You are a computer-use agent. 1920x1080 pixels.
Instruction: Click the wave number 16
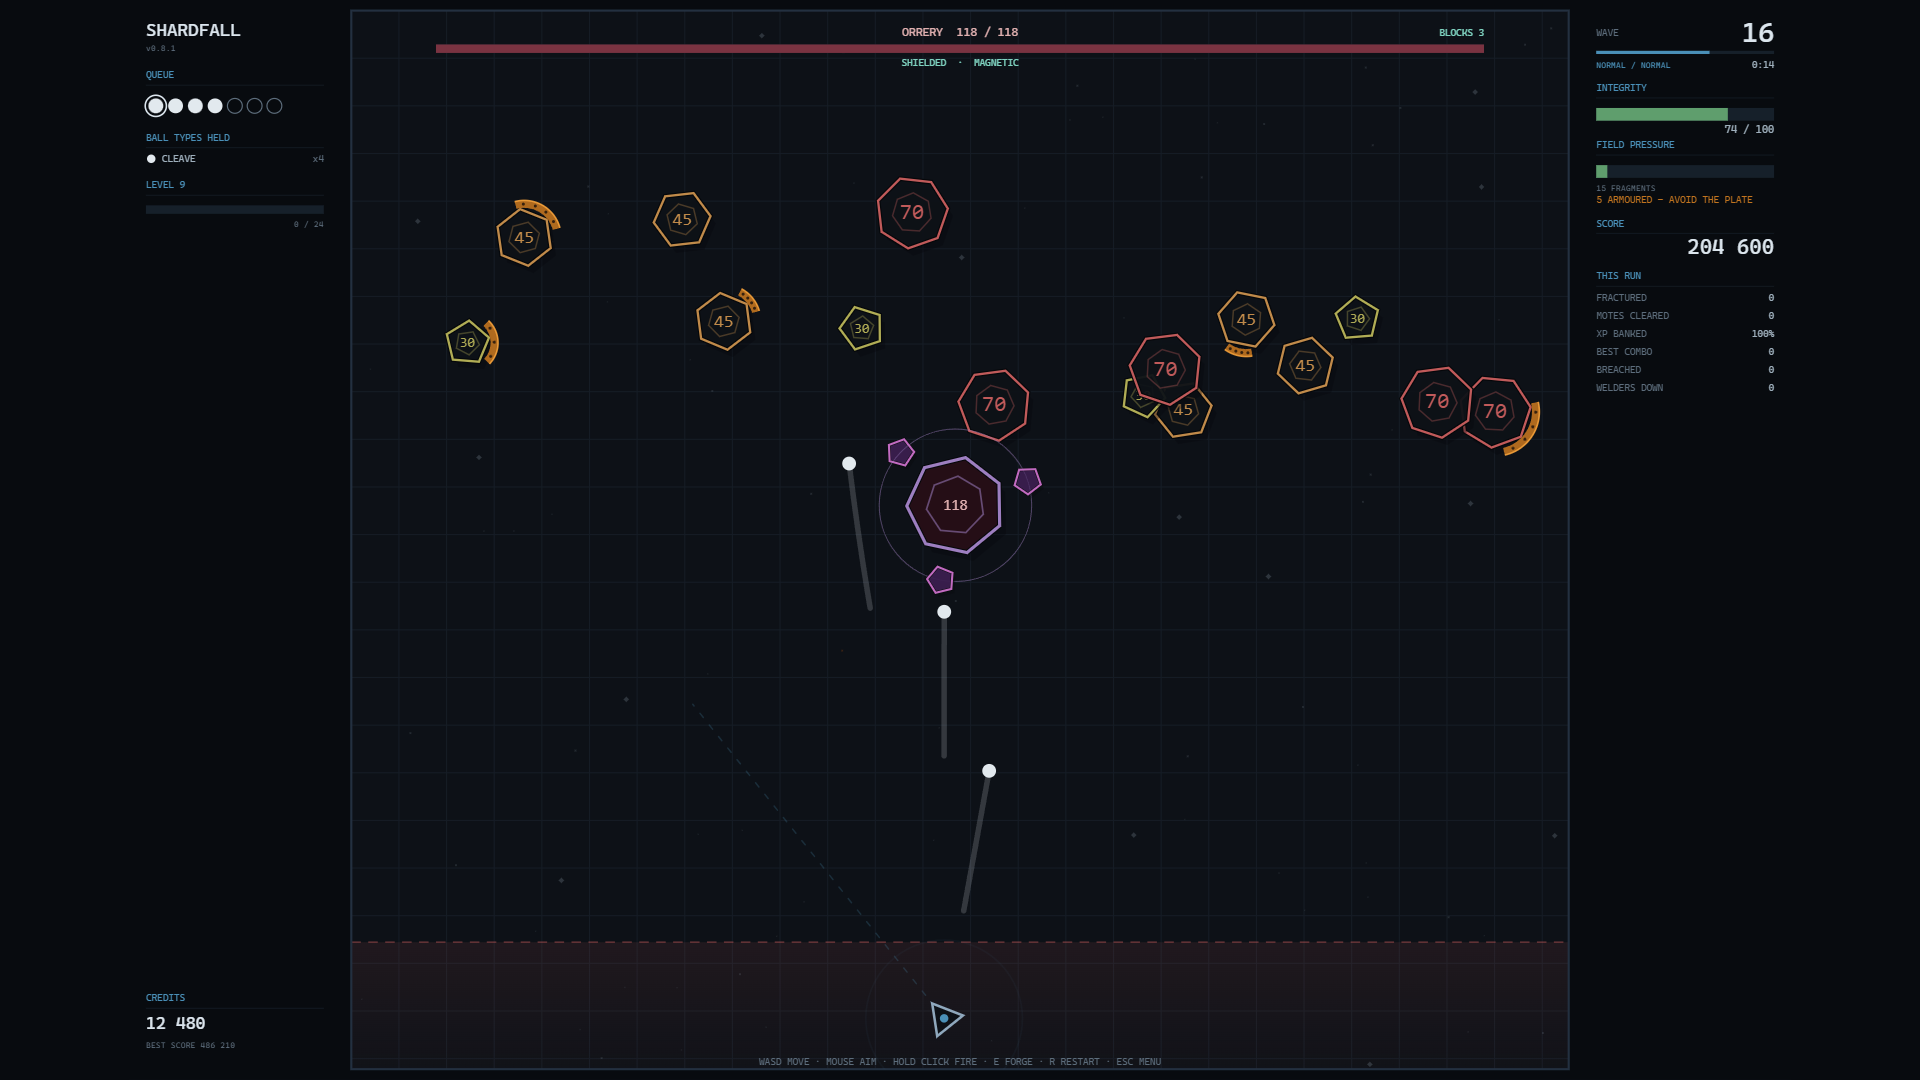click(1757, 33)
